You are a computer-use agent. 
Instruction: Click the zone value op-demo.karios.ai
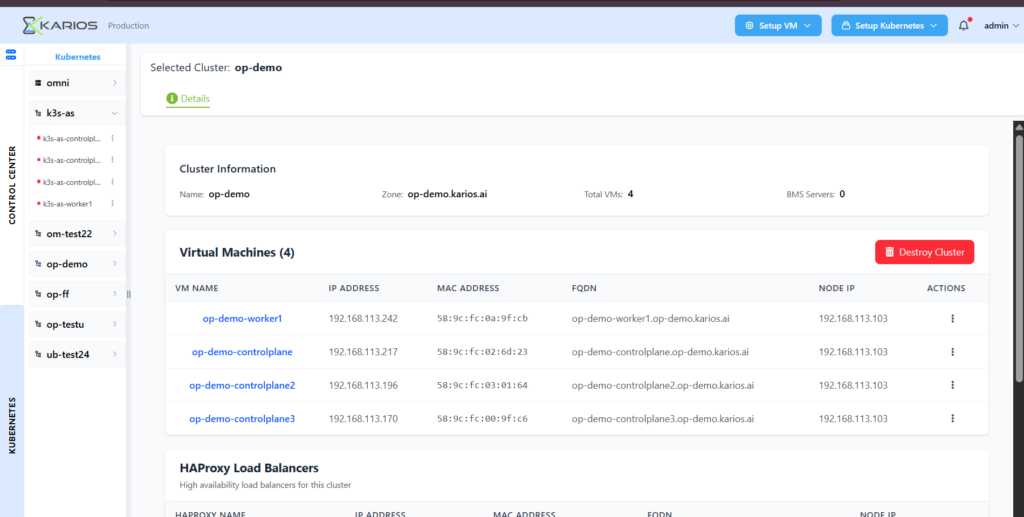(447, 194)
